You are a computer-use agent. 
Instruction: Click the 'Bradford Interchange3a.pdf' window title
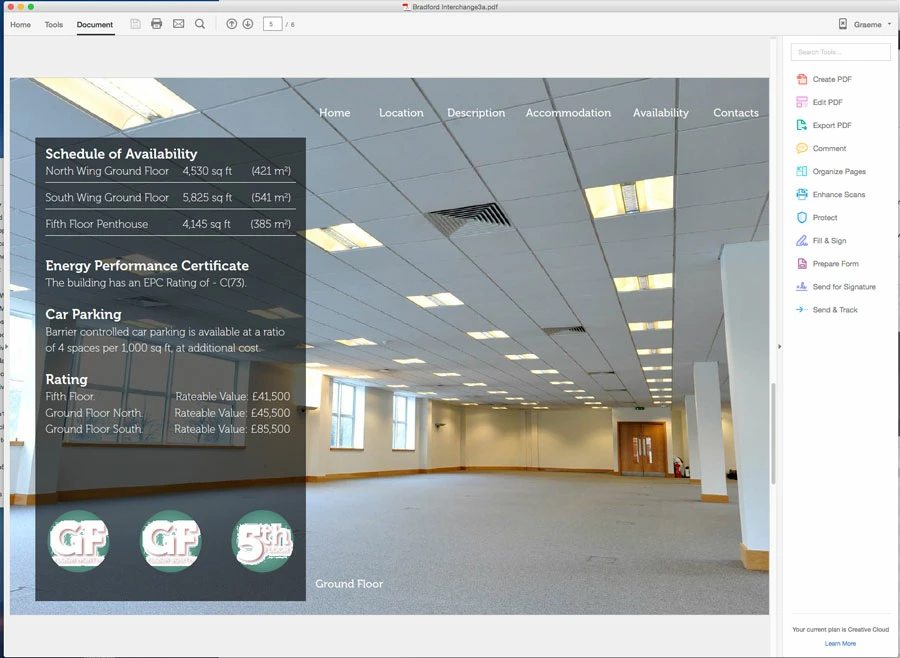[x=455, y=7]
